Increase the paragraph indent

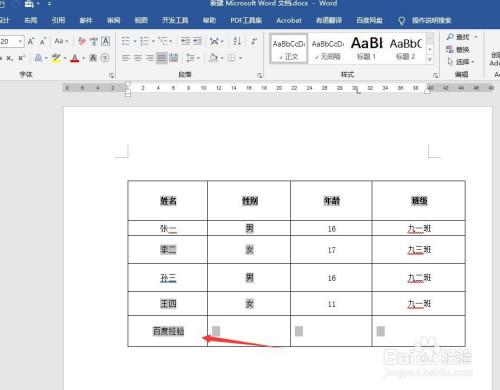[198, 41]
